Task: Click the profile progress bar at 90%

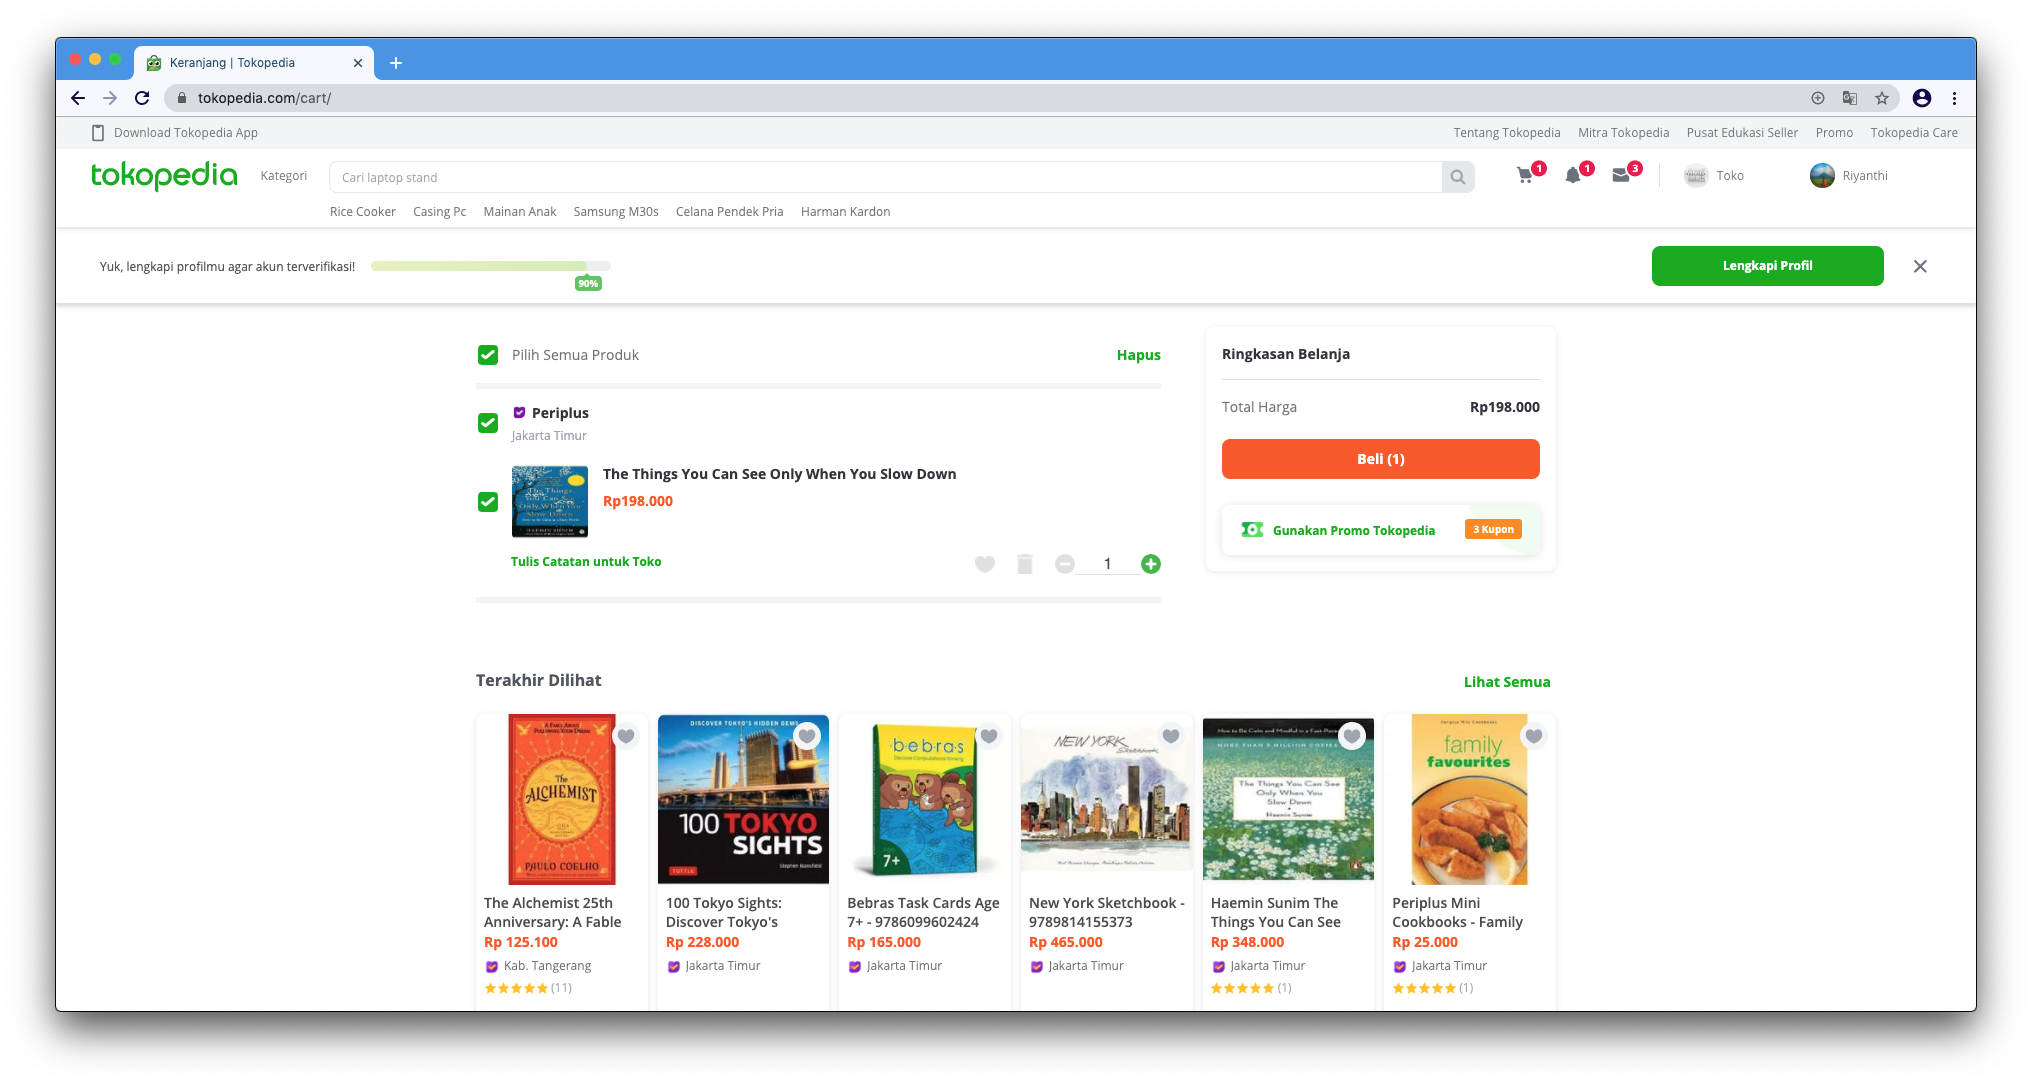Action: (491, 266)
